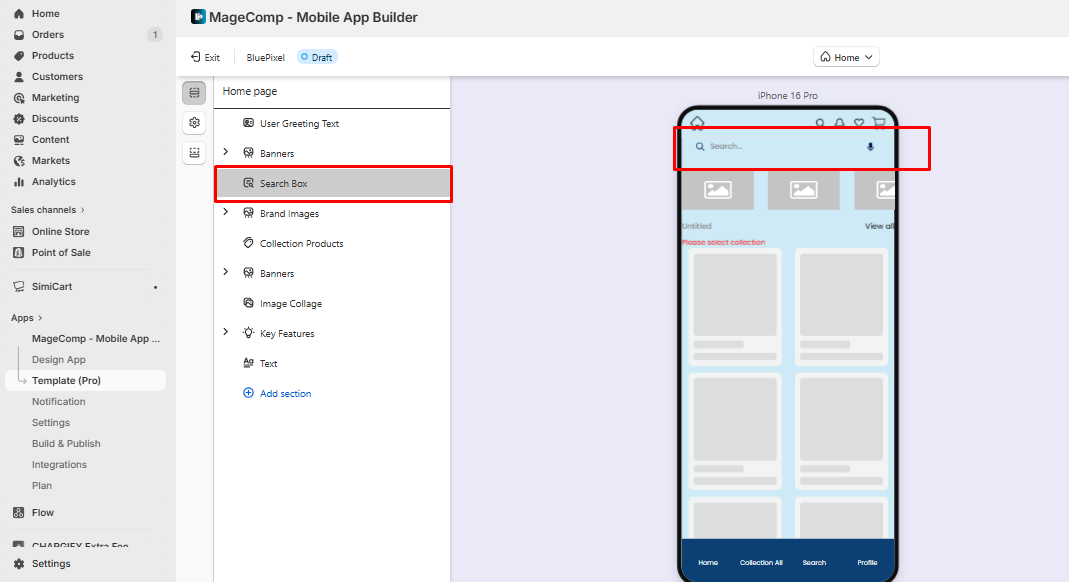Expand the Banners section above Search Box
Screen dimensions: 1069x582
(226, 152)
